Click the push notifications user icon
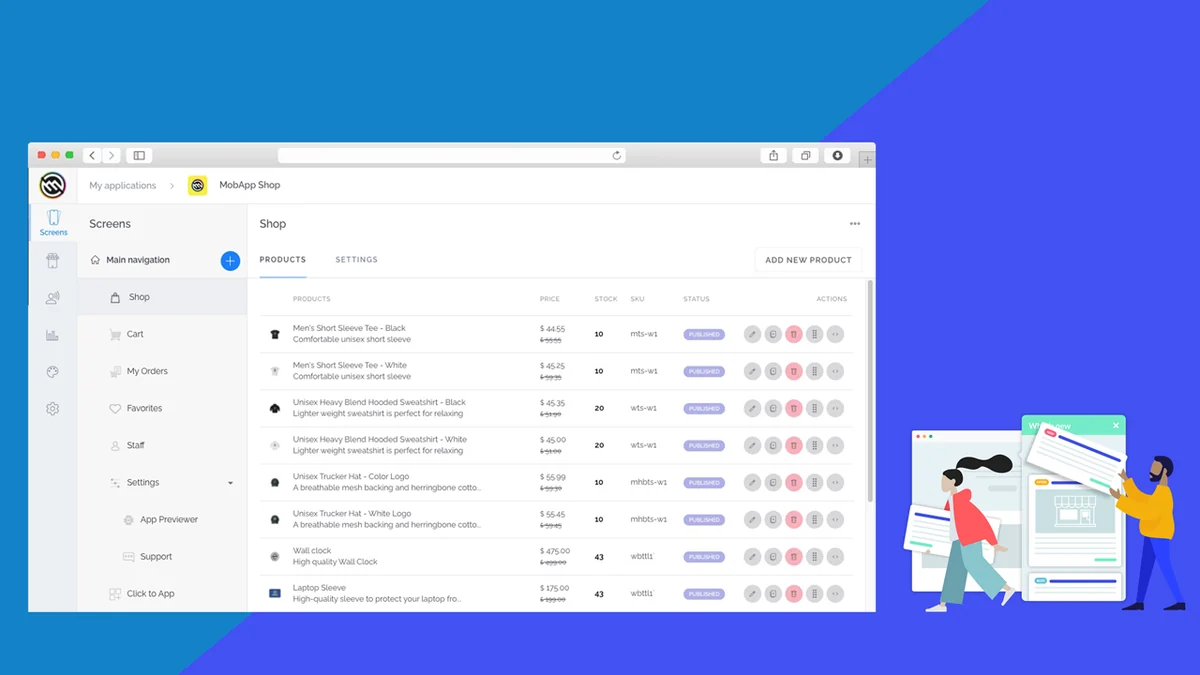The height and width of the screenshot is (675, 1200). coord(53,297)
